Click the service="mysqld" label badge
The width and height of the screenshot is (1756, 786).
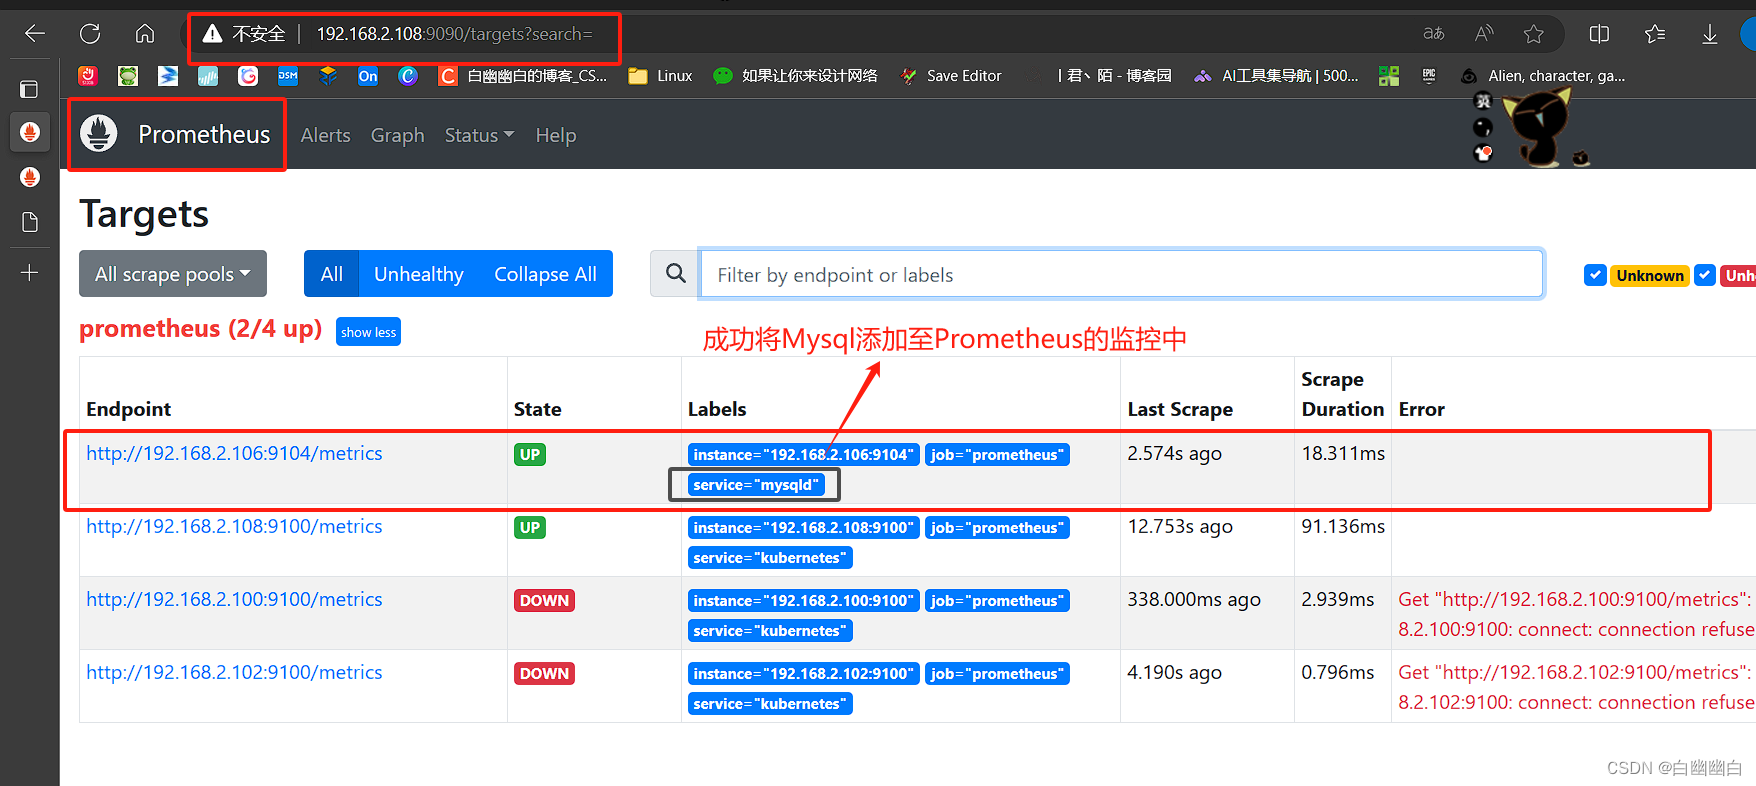coord(756,485)
